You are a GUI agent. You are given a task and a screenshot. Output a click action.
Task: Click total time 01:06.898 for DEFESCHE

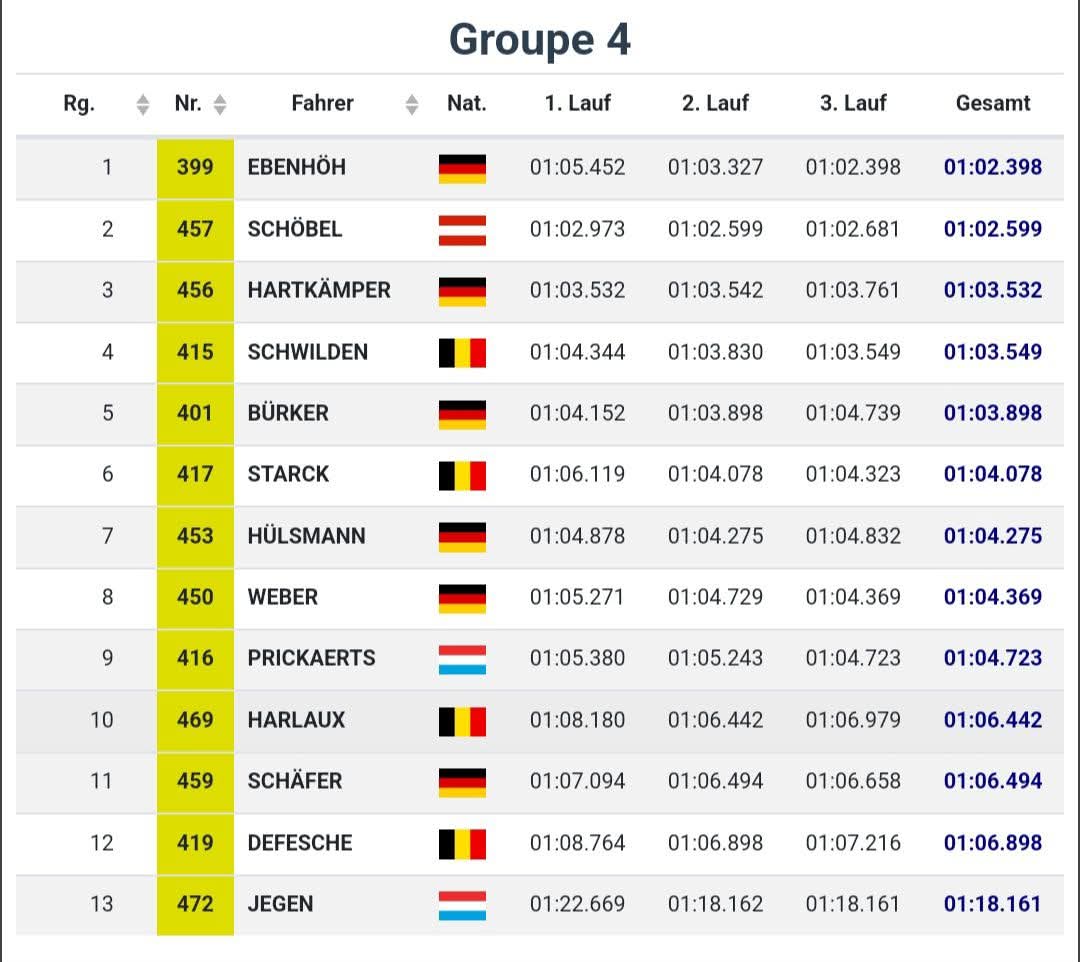pyautogui.click(x=993, y=843)
